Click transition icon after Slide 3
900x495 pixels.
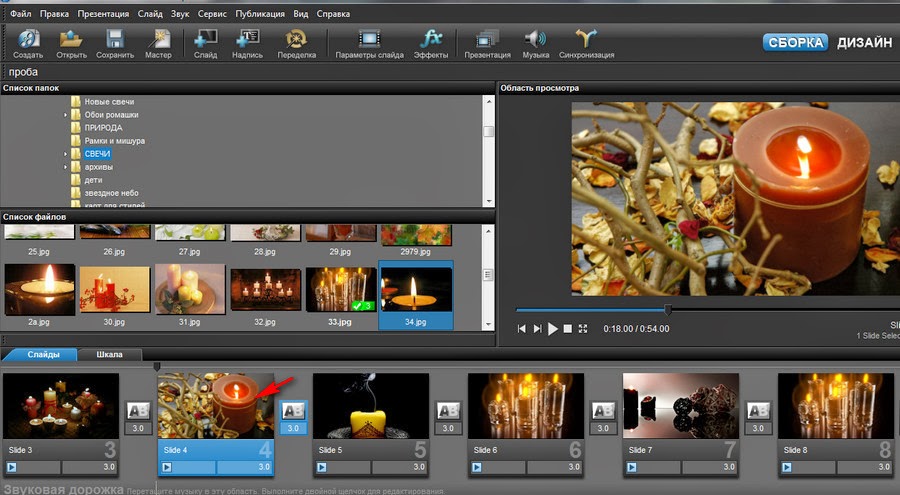138,411
